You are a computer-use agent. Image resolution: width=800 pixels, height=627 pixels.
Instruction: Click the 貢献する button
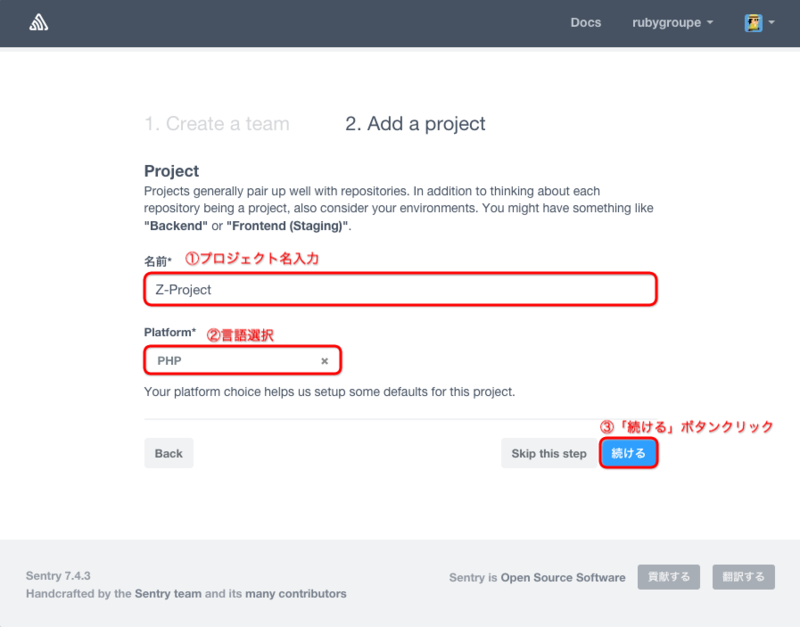pos(668,577)
